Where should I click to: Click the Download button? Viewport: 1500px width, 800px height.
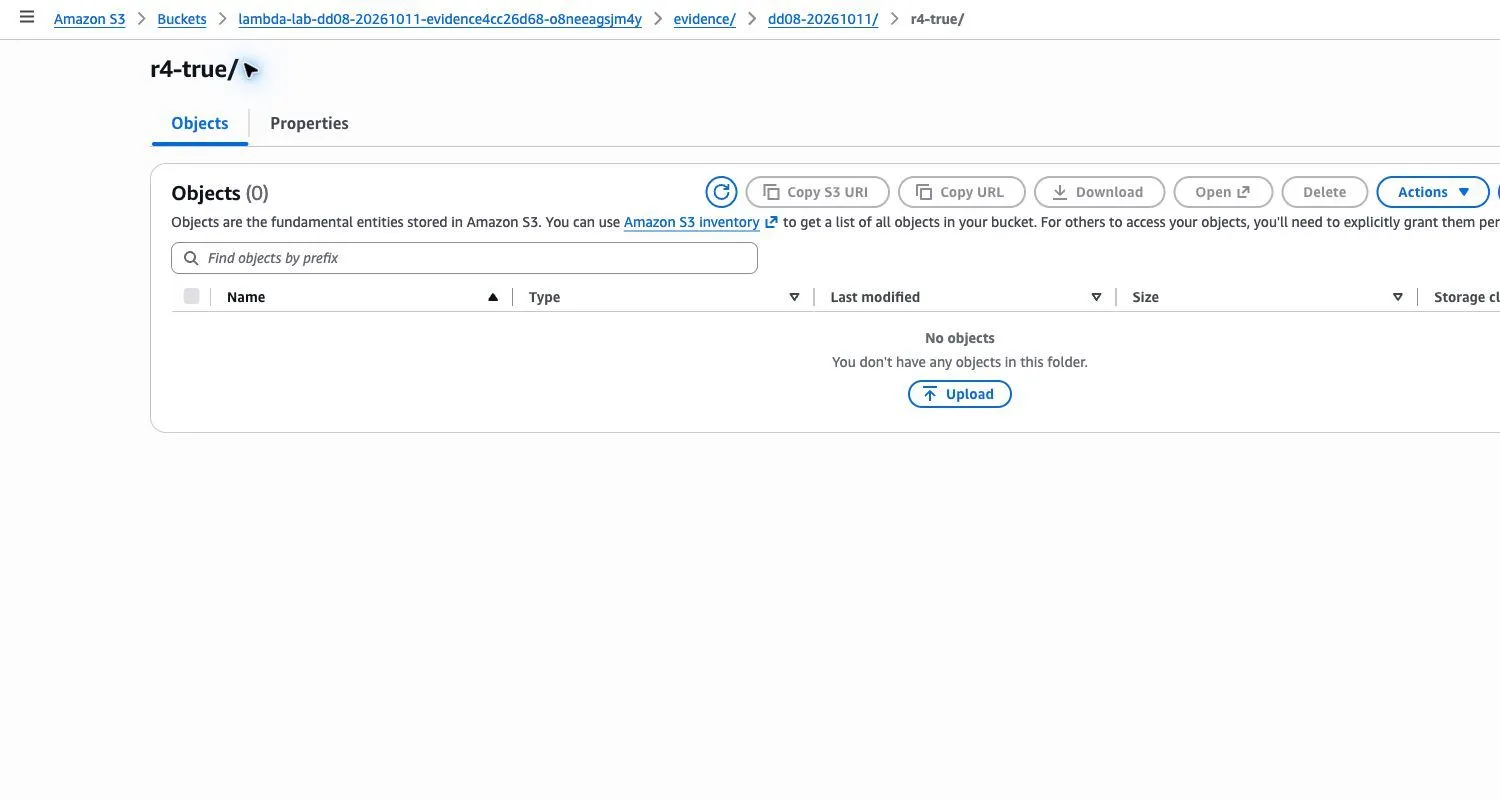[x=1099, y=192]
